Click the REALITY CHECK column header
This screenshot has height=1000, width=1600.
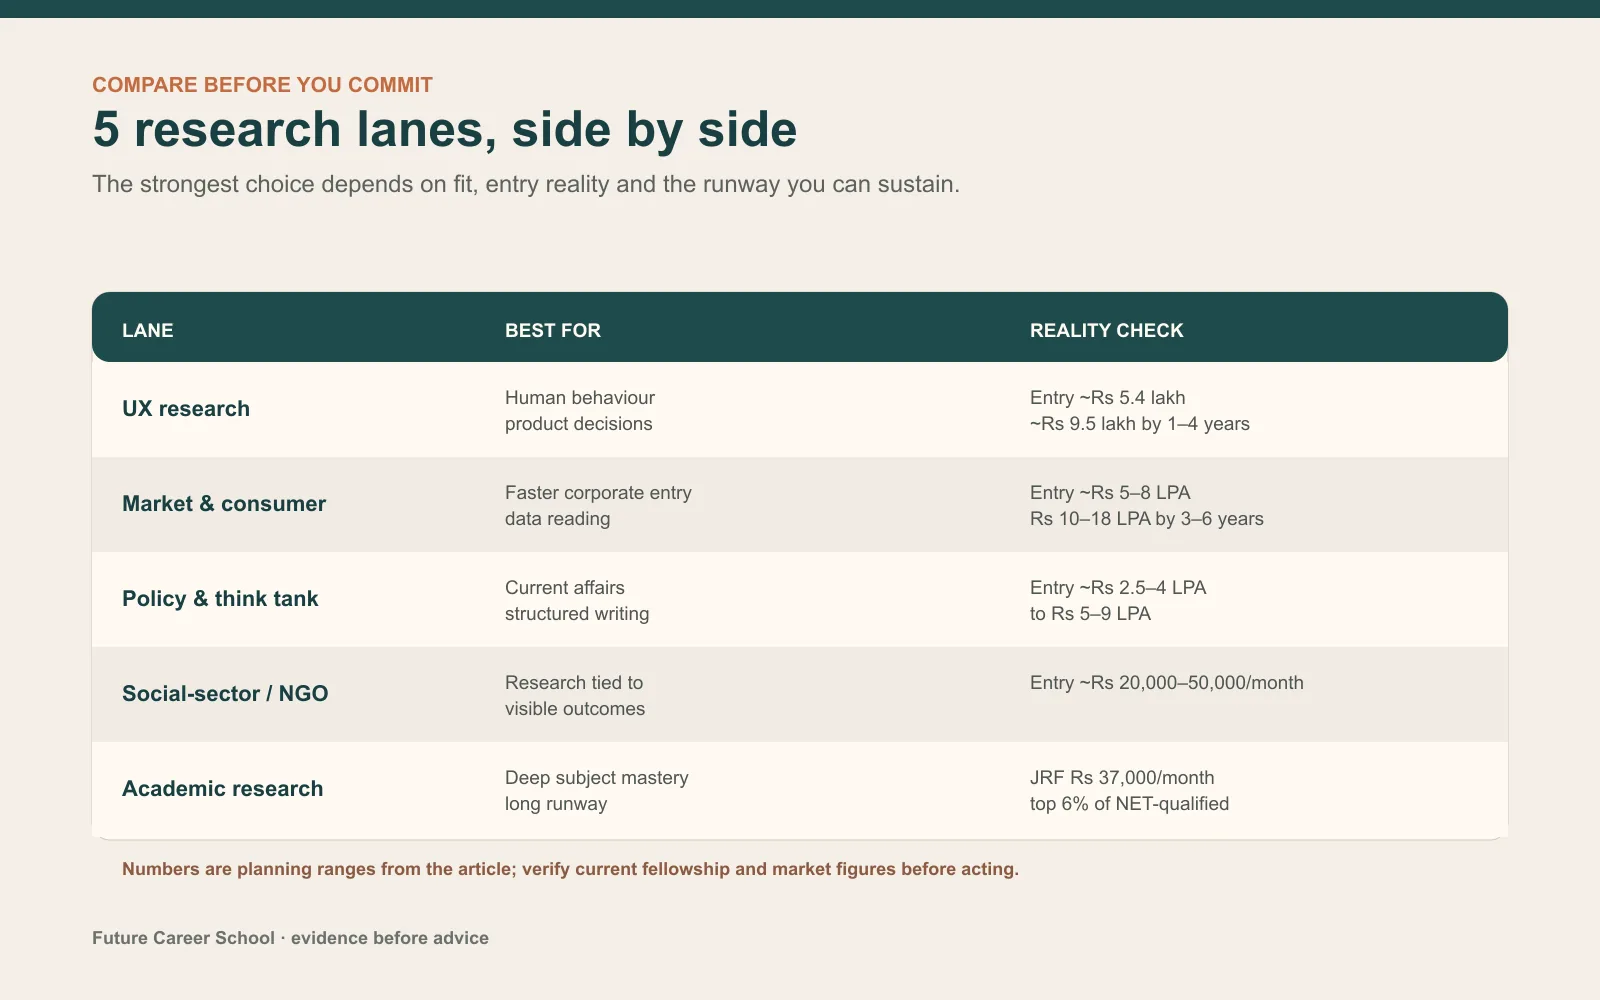pos(1107,330)
